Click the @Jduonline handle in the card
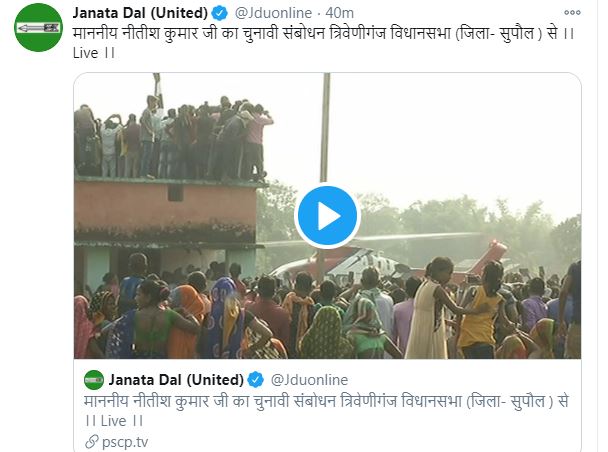 coord(309,380)
